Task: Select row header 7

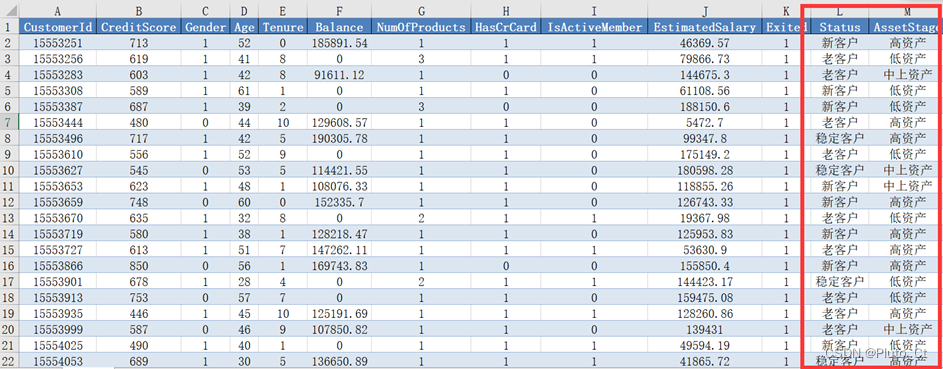Action: 9,123
